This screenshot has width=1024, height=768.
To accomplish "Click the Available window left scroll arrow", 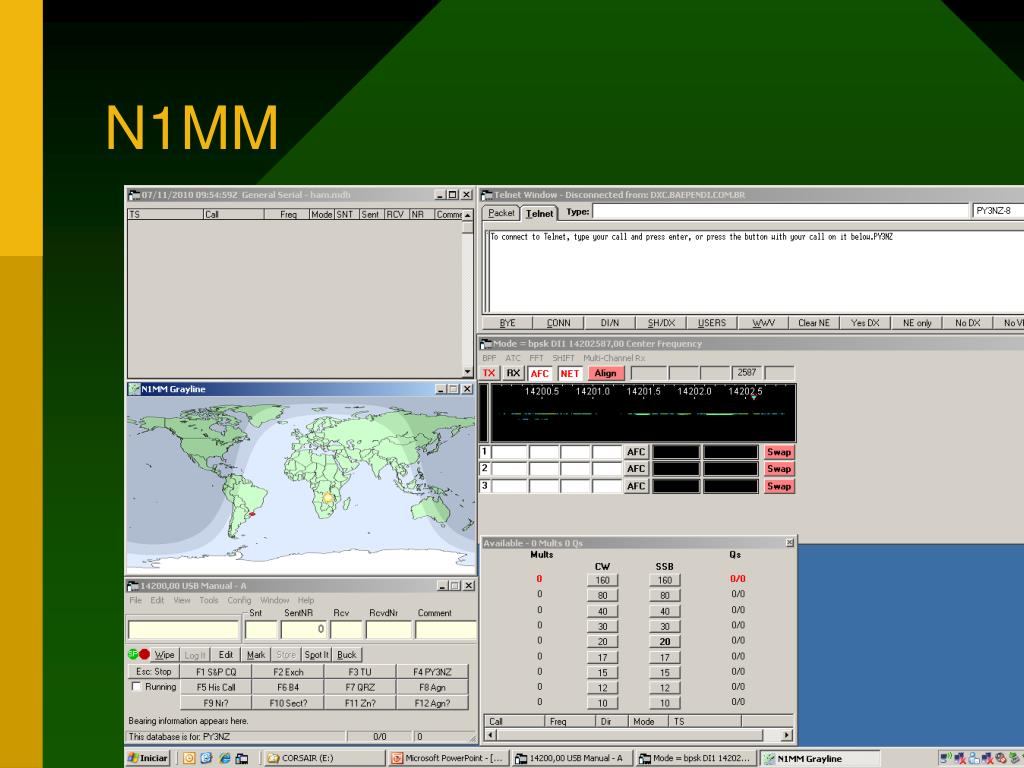I will coord(490,735).
